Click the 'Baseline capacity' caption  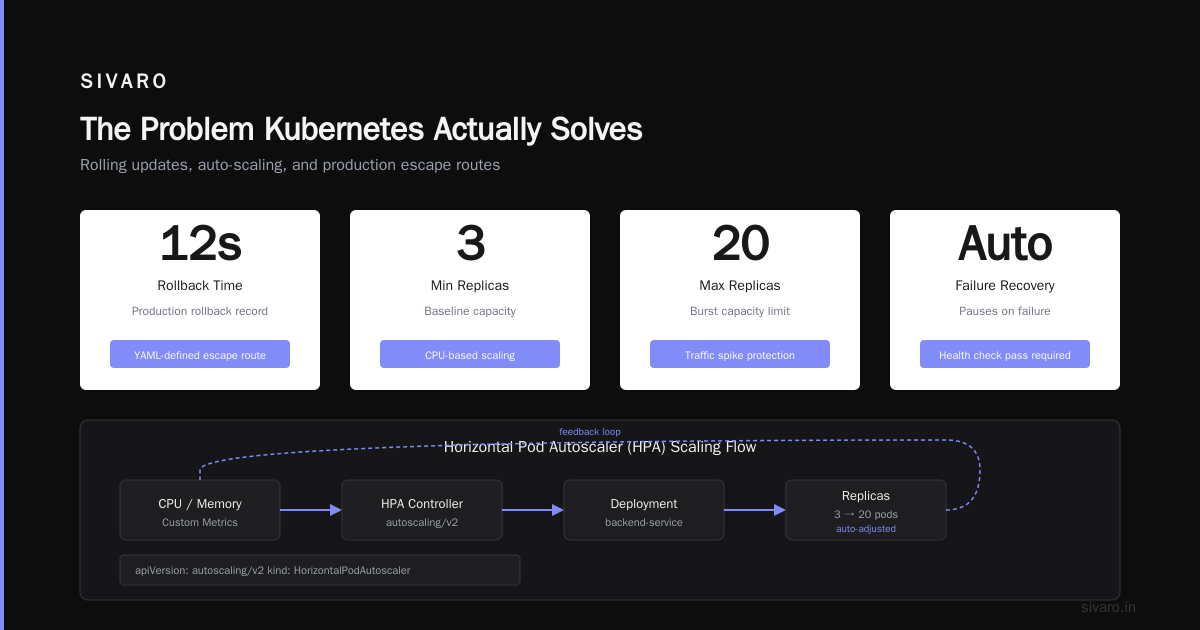pos(470,311)
